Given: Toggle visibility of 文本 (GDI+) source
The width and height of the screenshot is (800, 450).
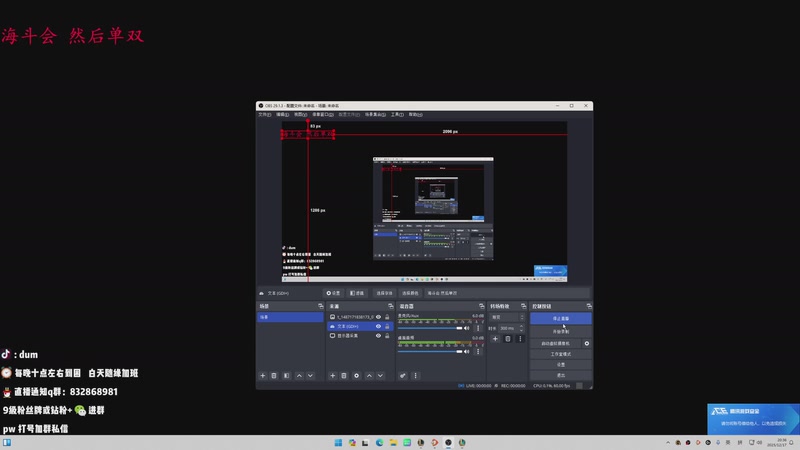Looking at the screenshot, I should (x=378, y=327).
